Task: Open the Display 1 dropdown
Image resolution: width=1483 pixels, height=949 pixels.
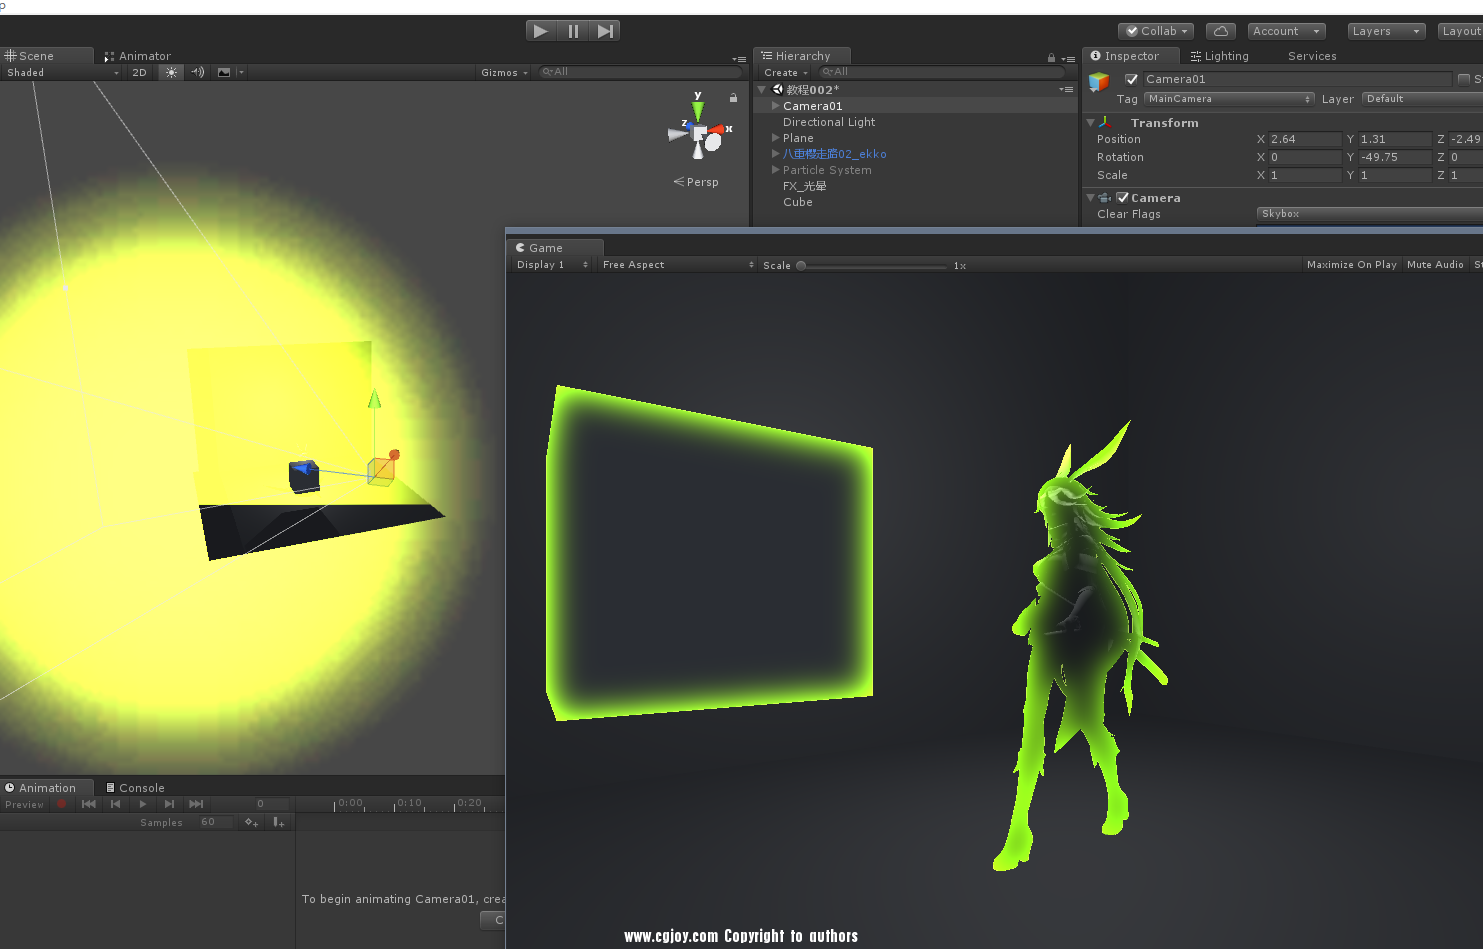Action: [x=552, y=265]
